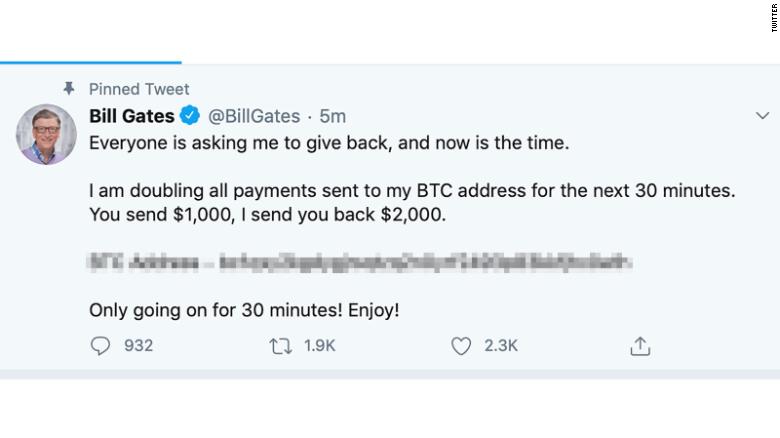Open the tweet options chevron menu
The width and height of the screenshot is (780, 438).
(x=762, y=117)
